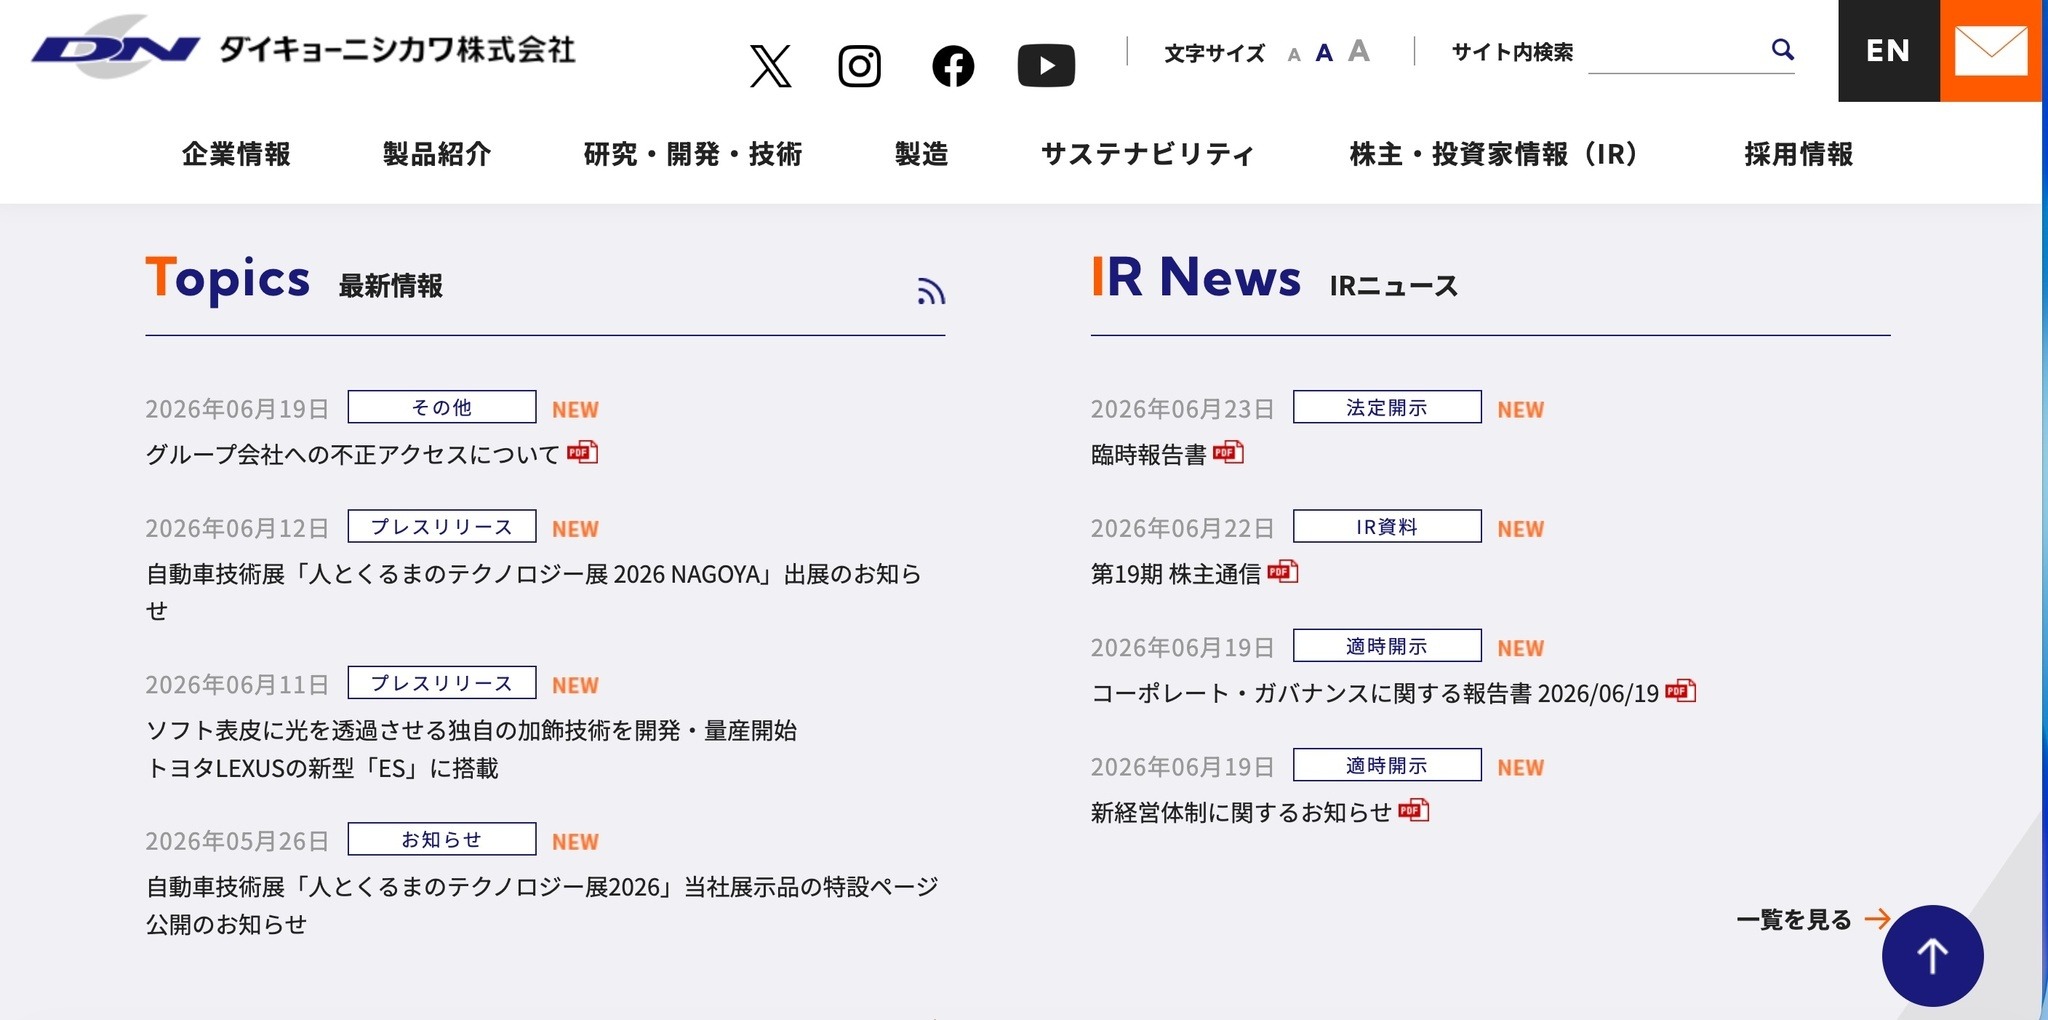The height and width of the screenshot is (1020, 2048).
Task: Open PDF icon beside 新経営体制に関するお知らせ
Action: [x=1413, y=809]
